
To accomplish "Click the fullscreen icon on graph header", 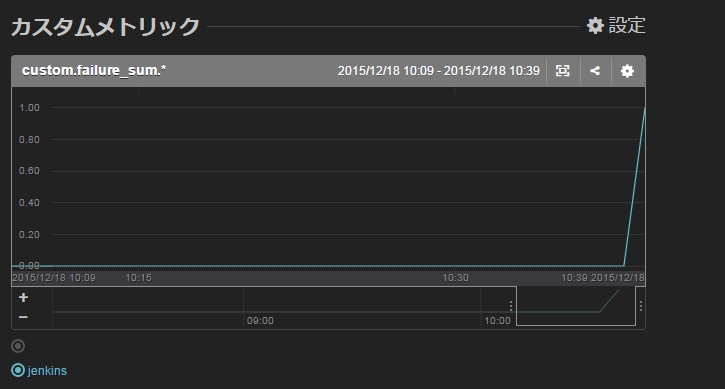I will [562, 71].
